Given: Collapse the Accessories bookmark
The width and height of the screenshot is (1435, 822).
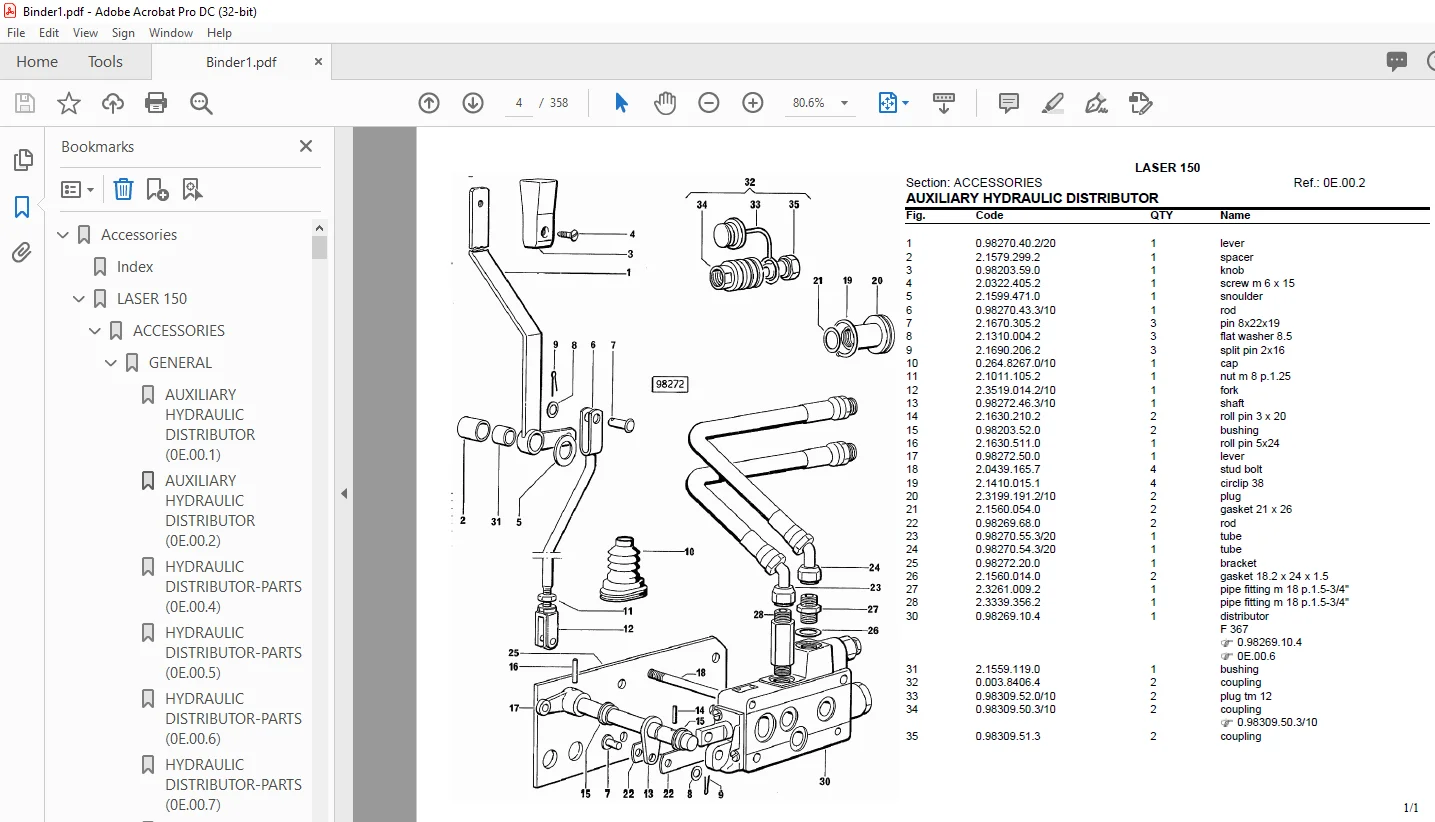Looking at the screenshot, I should pos(64,235).
